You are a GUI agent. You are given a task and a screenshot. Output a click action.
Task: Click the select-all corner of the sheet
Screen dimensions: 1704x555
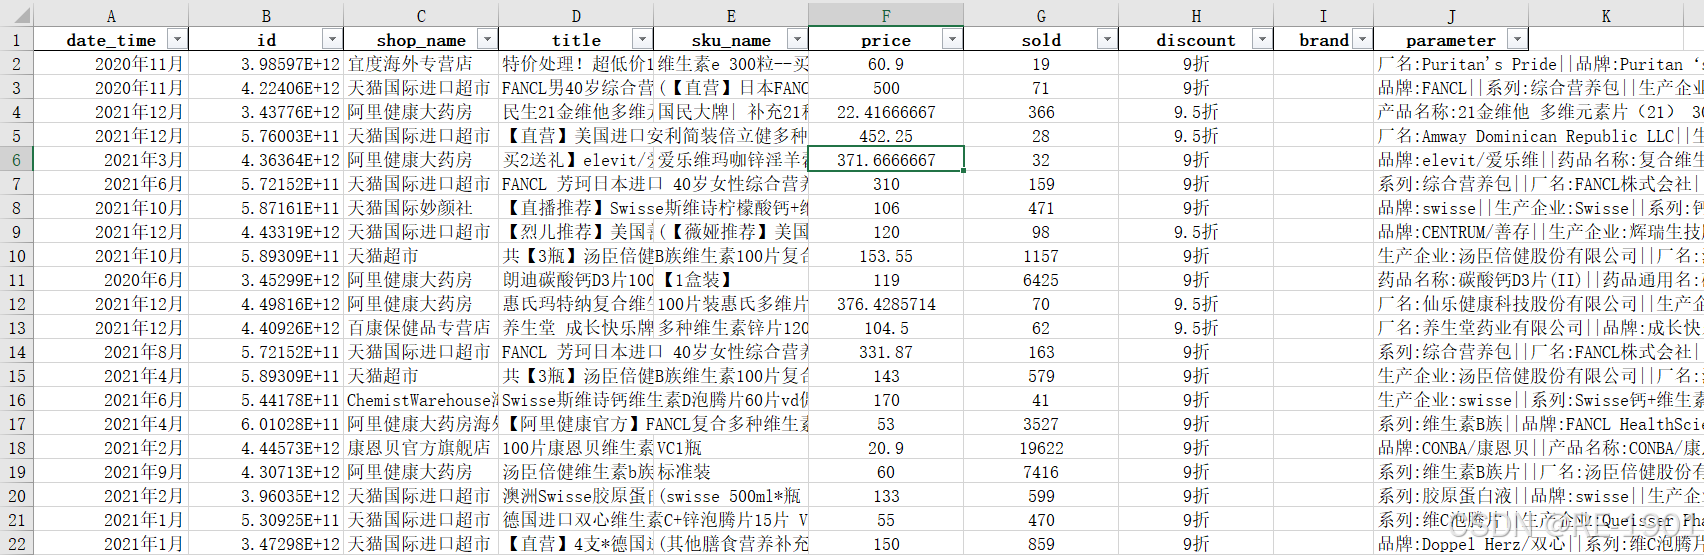[16, 14]
